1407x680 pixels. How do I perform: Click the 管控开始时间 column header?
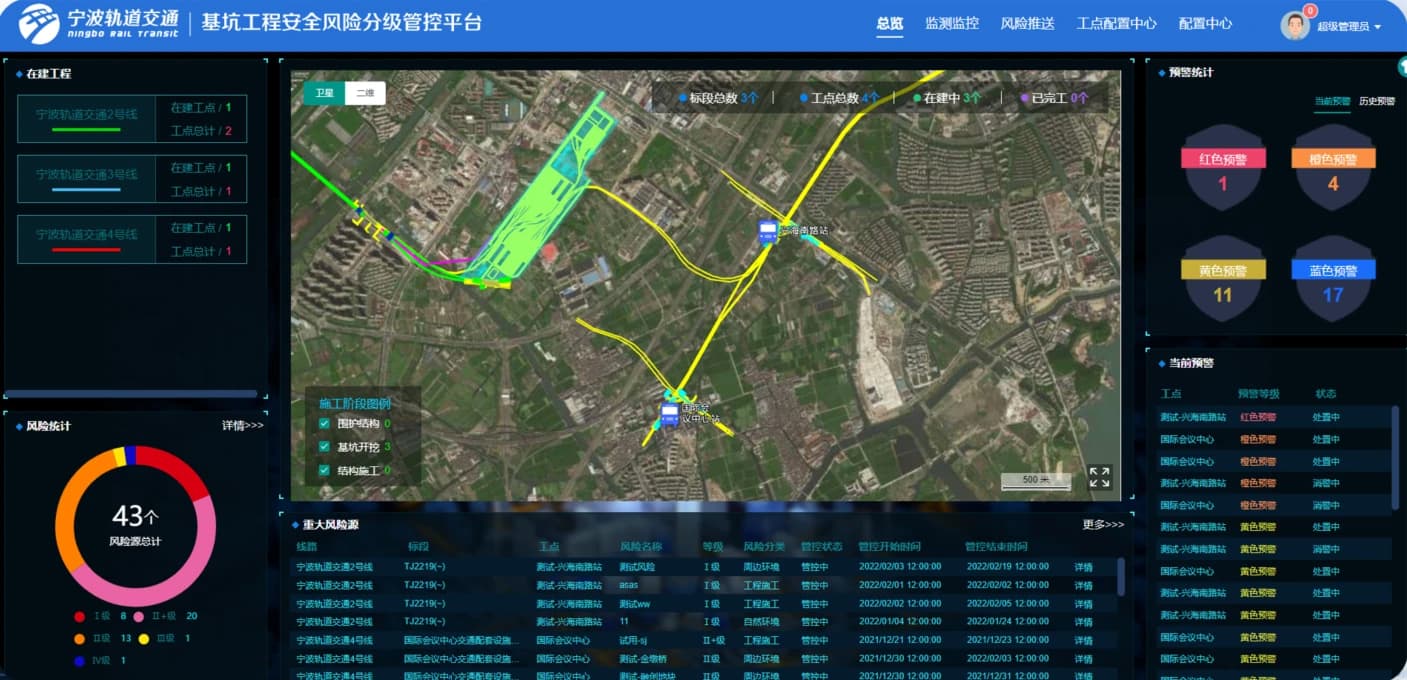point(890,547)
